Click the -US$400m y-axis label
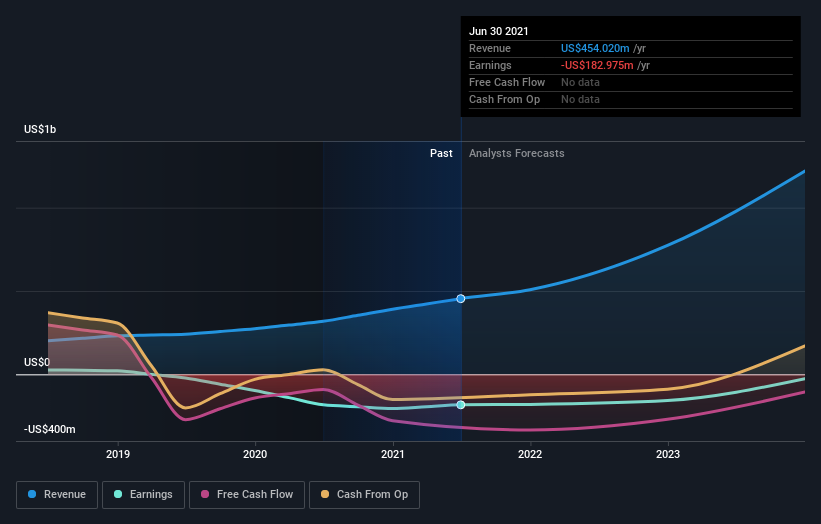821x524 pixels. pos(49,429)
